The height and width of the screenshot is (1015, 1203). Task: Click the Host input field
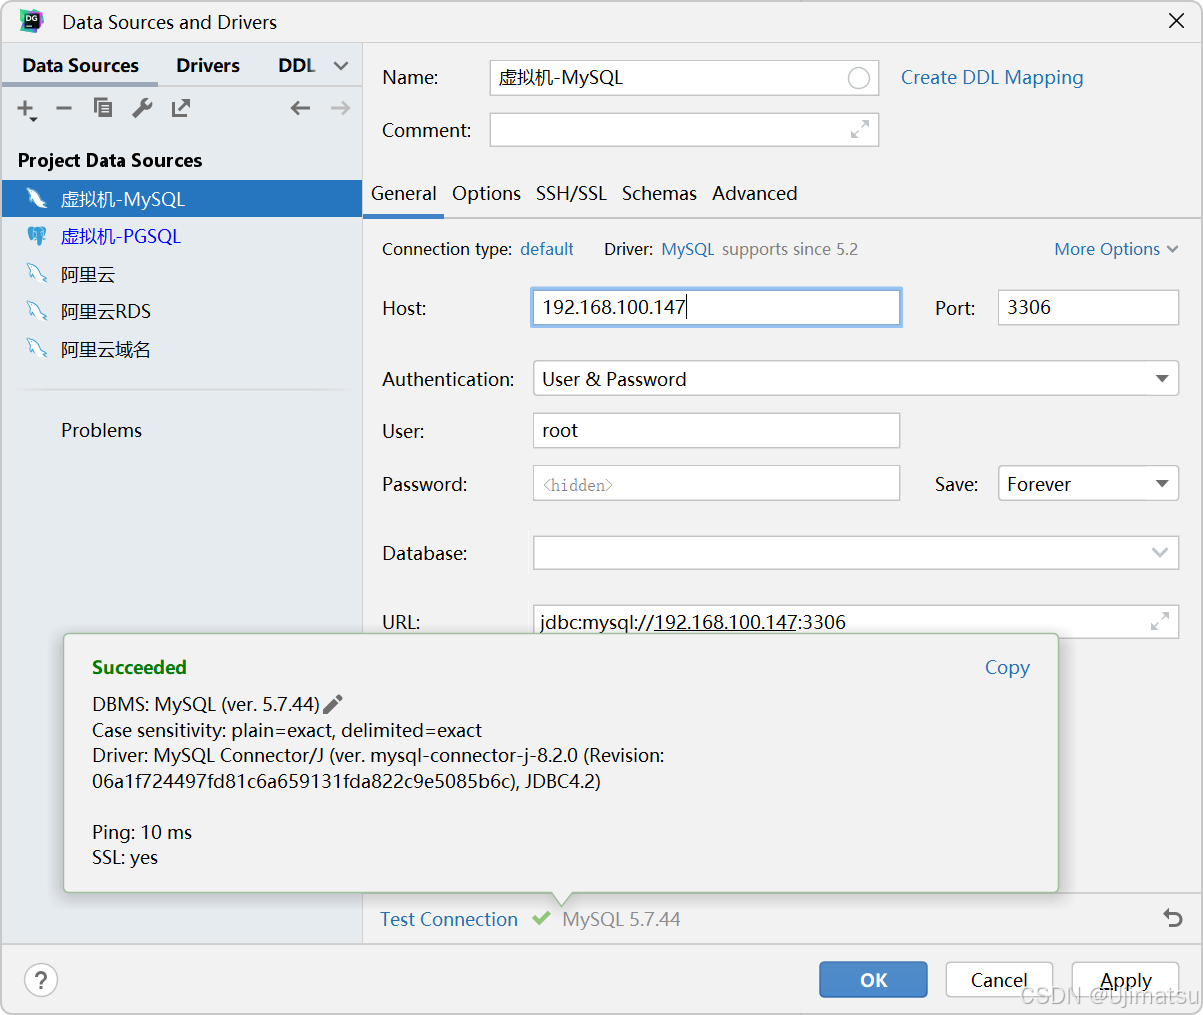716,308
